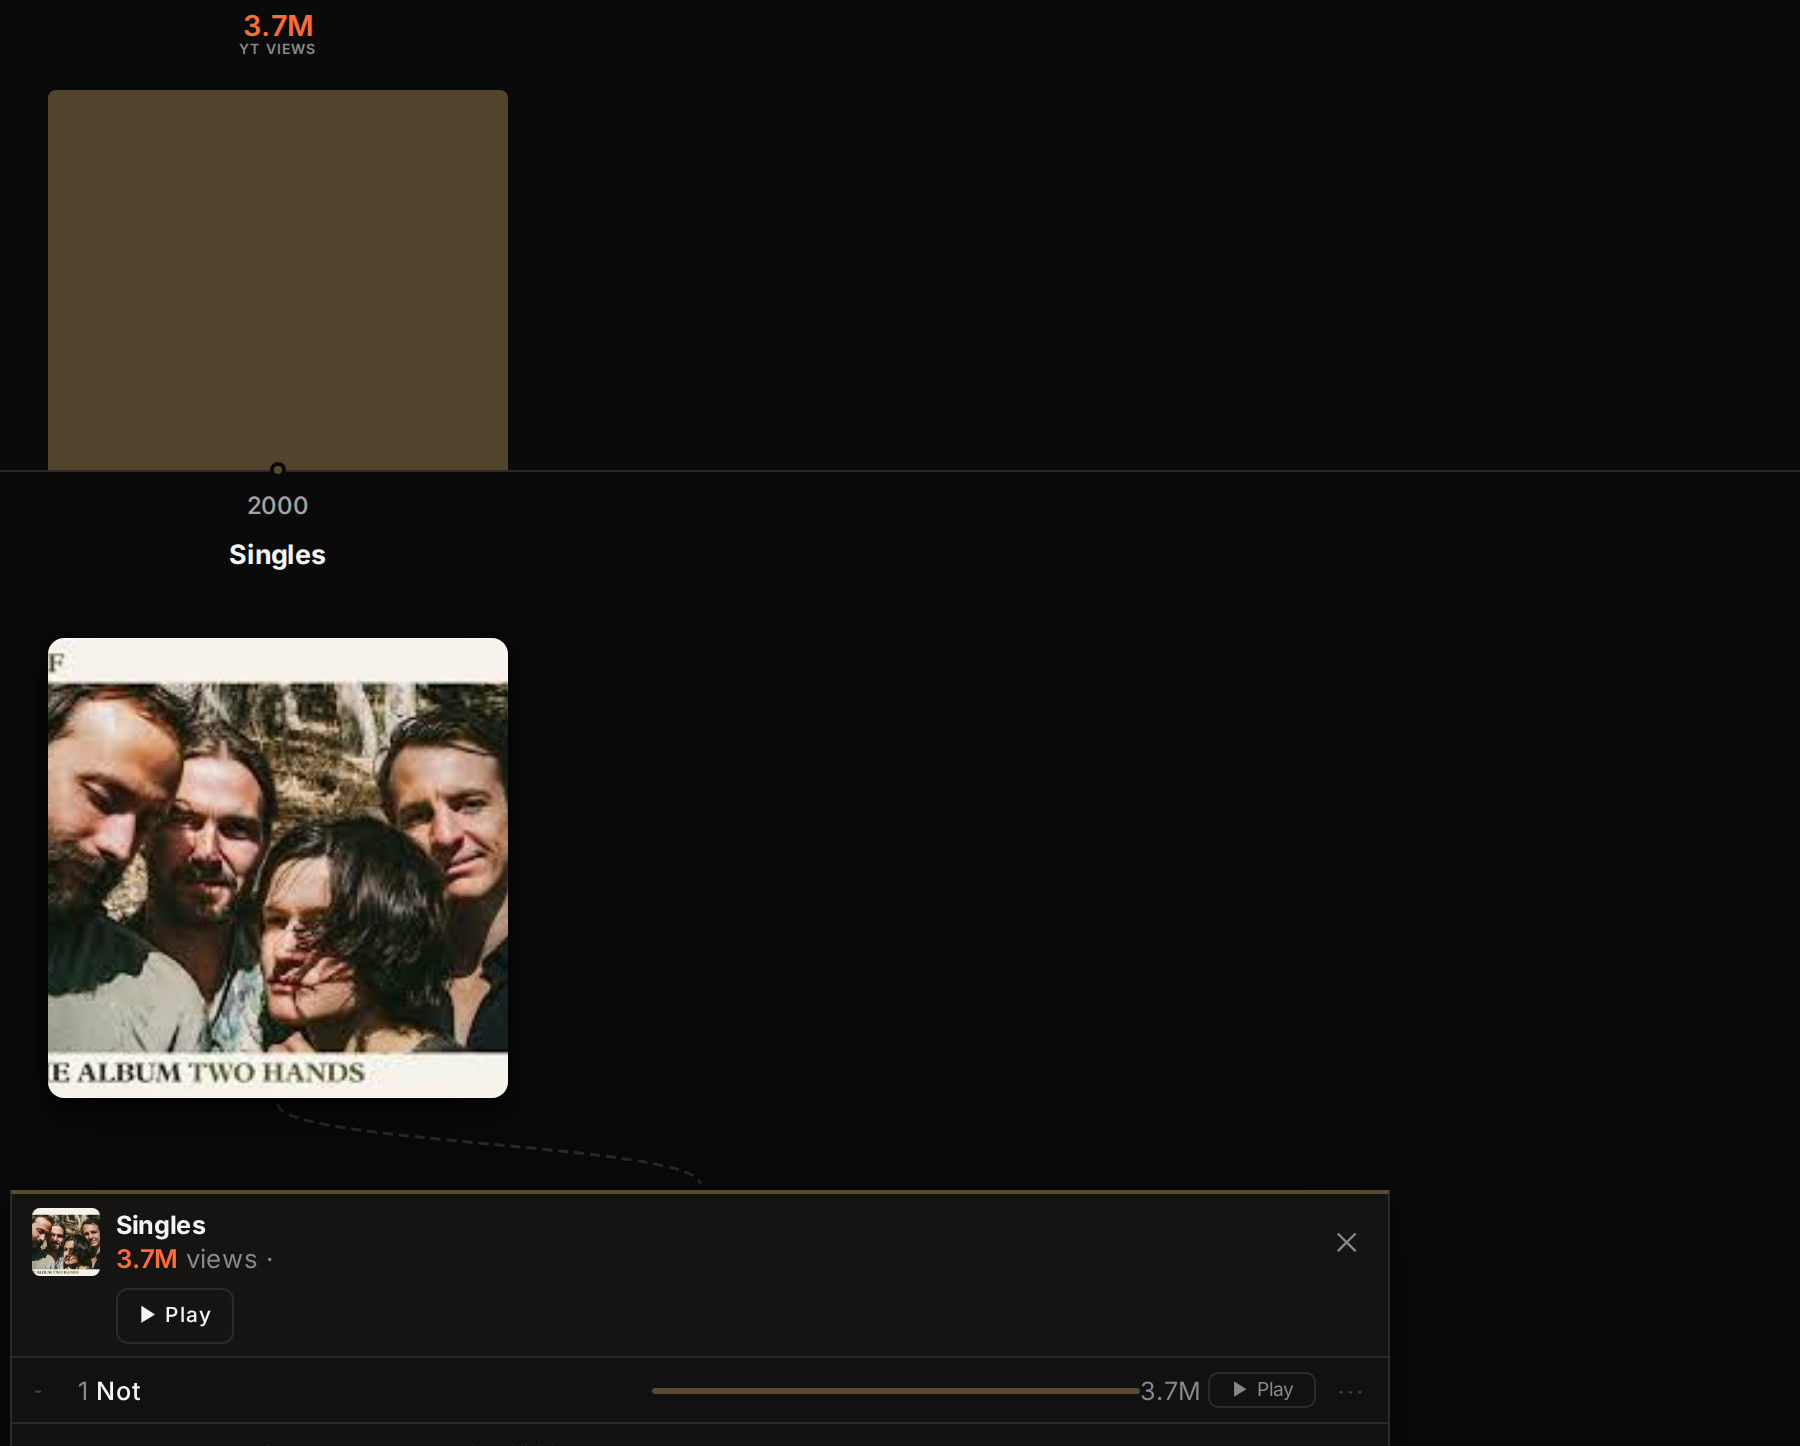Select the 2000 timeline dot marker
This screenshot has height=1446, width=1800.
coord(278,470)
